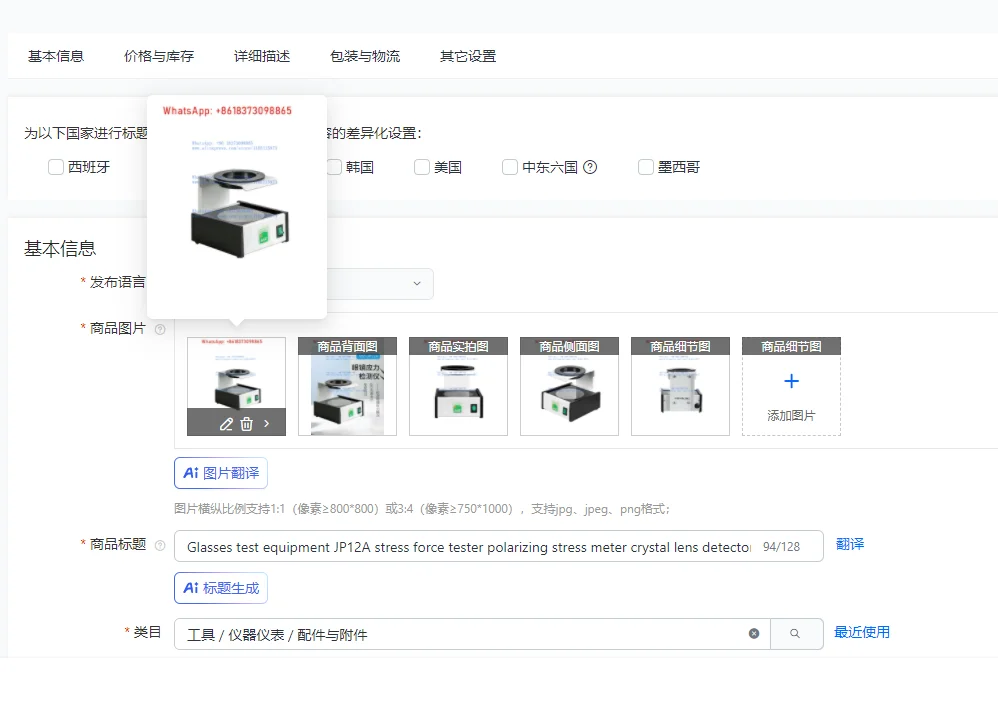Tick the 墨西哥 checkbox
The height and width of the screenshot is (715, 998).
646,167
